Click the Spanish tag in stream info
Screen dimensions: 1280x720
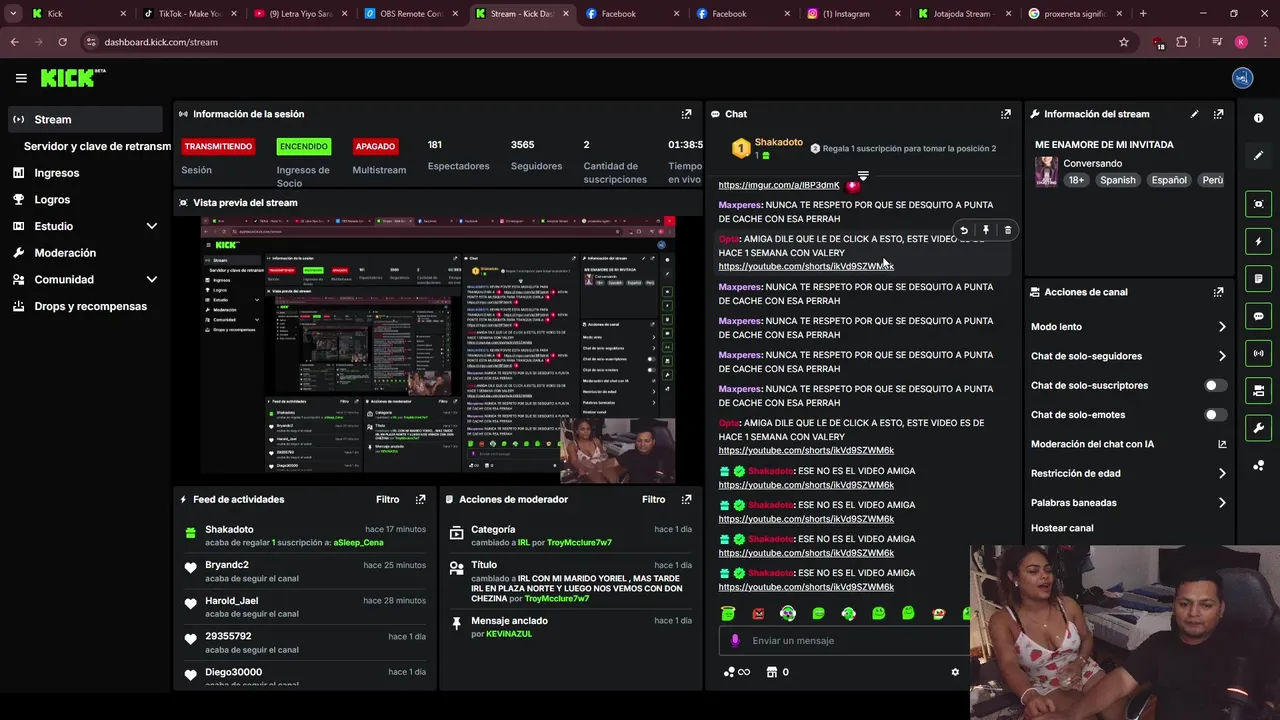1117,180
